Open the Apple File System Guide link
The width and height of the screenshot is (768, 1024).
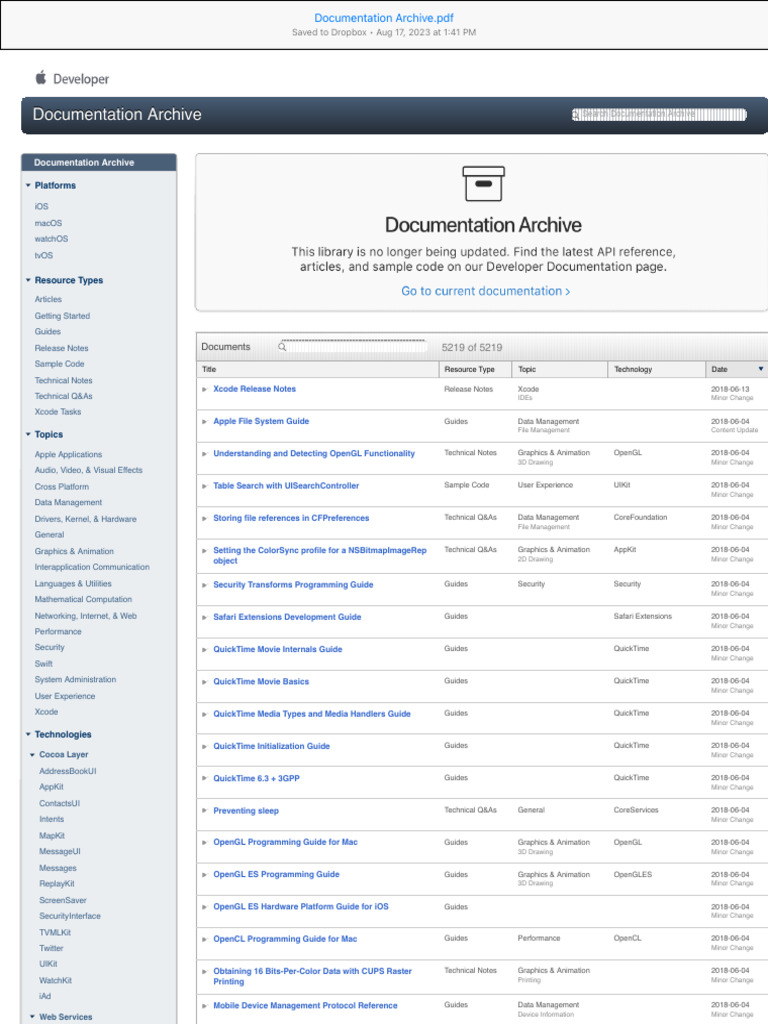[261, 421]
